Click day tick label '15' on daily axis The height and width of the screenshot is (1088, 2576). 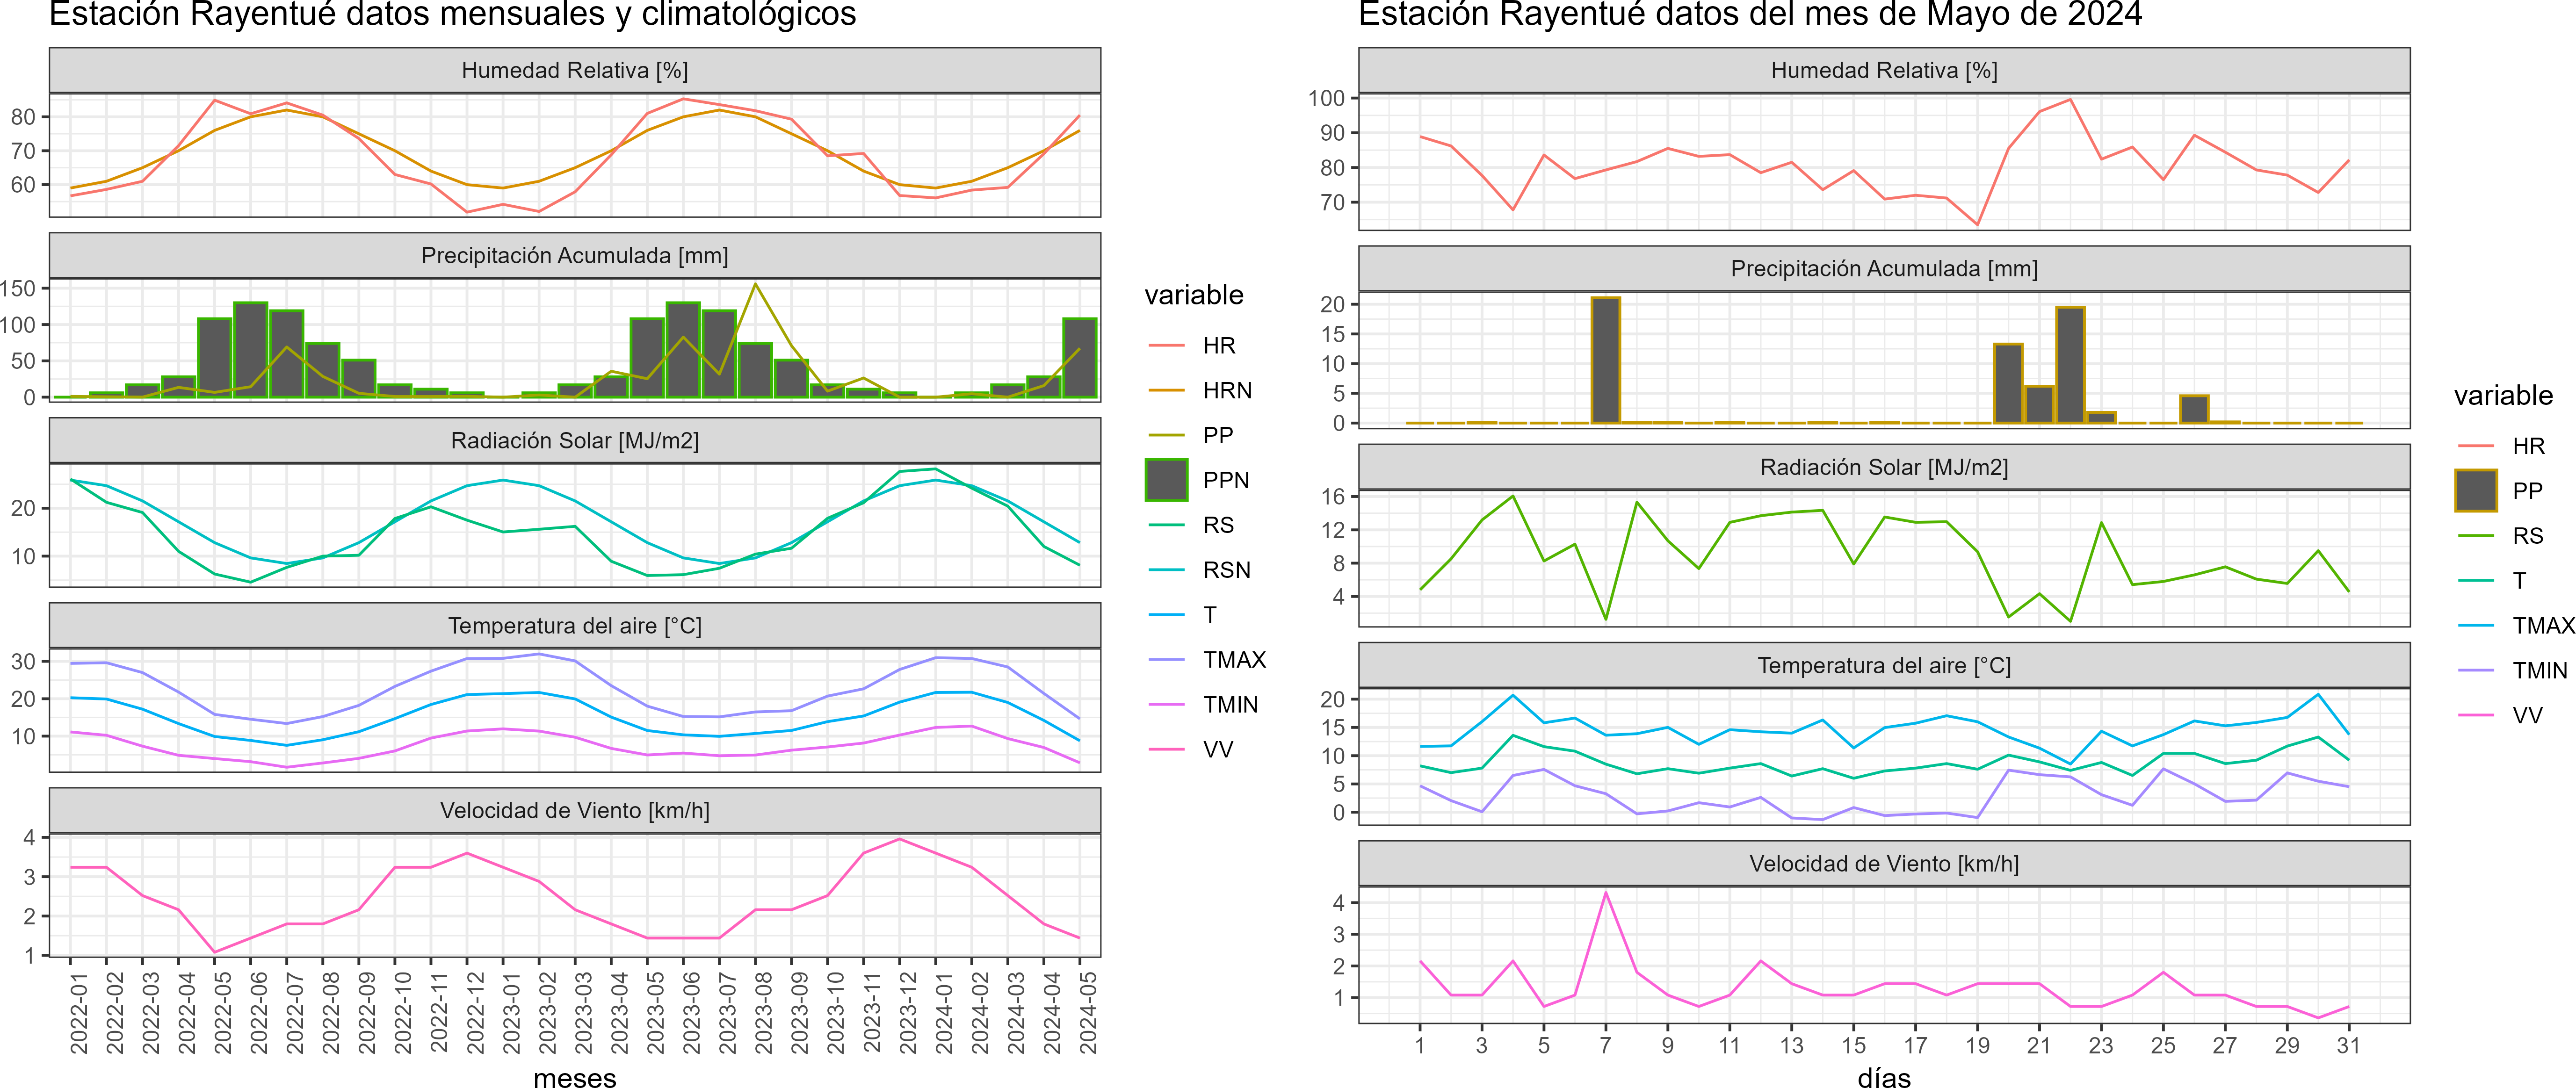[x=1853, y=1045]
